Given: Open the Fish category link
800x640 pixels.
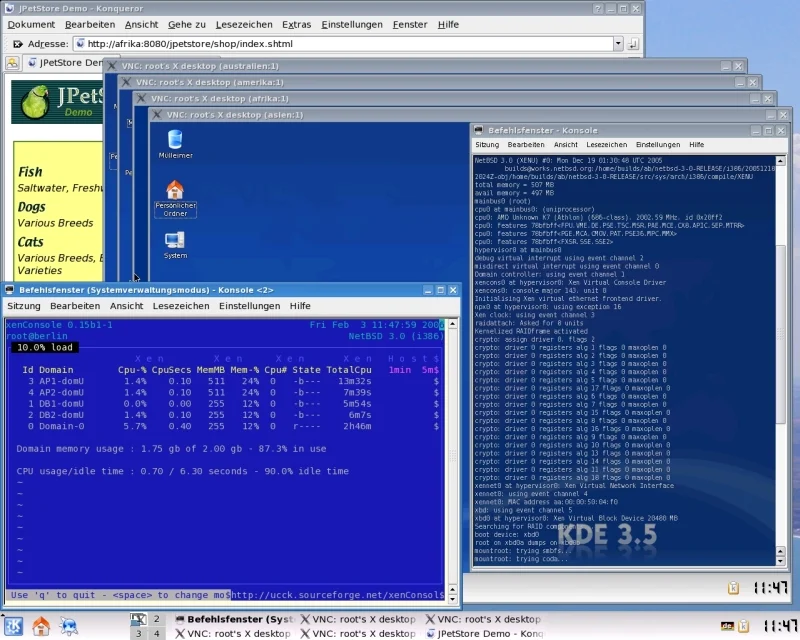Looking at the screenshot, I should (30, 172).
